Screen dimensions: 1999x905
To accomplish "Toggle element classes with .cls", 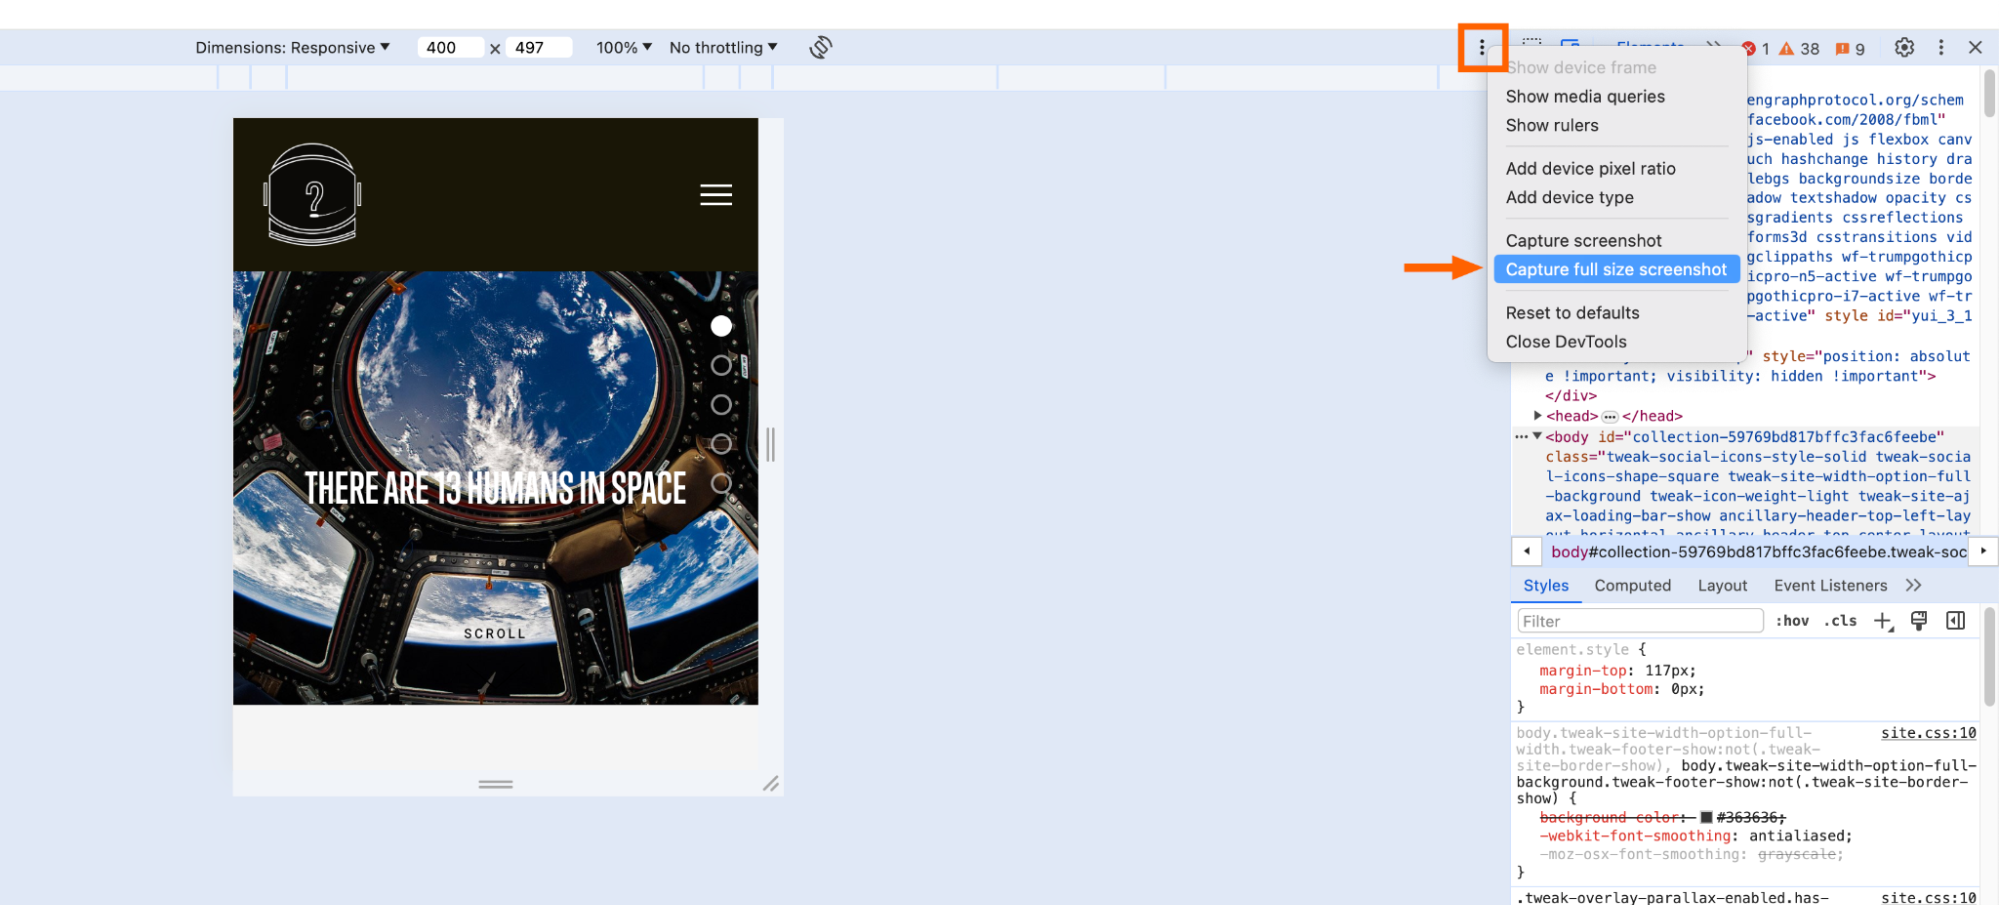I will point(1840,620).
